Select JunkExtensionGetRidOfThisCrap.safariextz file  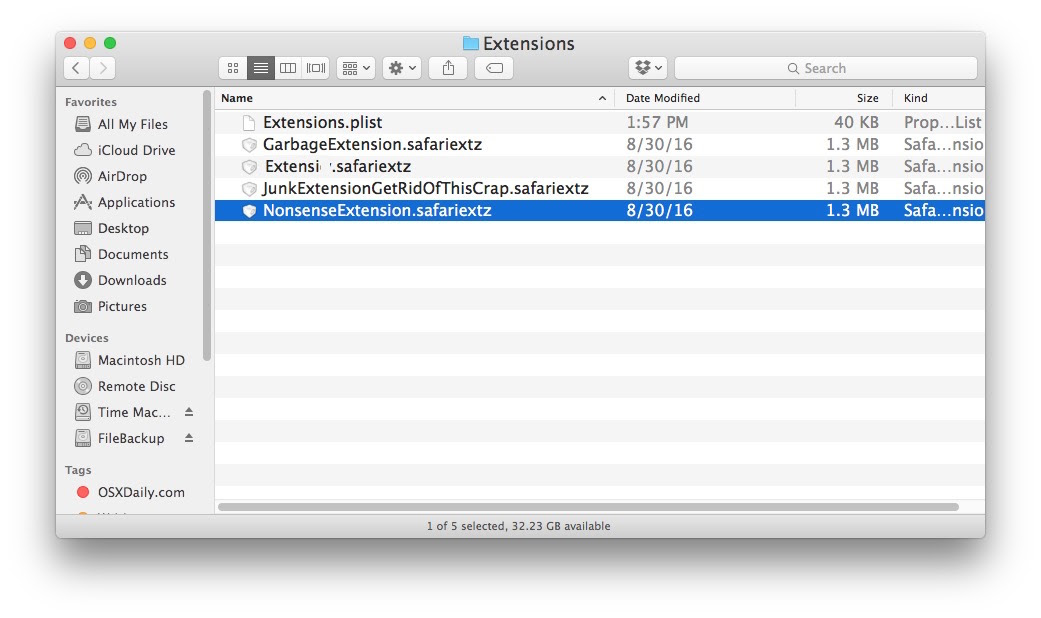[425, 188]
